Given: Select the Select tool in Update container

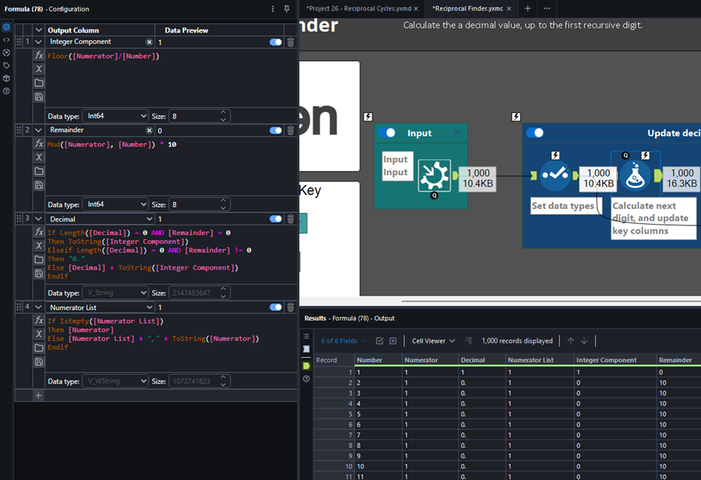Looking at the screenshot, I should (x=555, y=175).
